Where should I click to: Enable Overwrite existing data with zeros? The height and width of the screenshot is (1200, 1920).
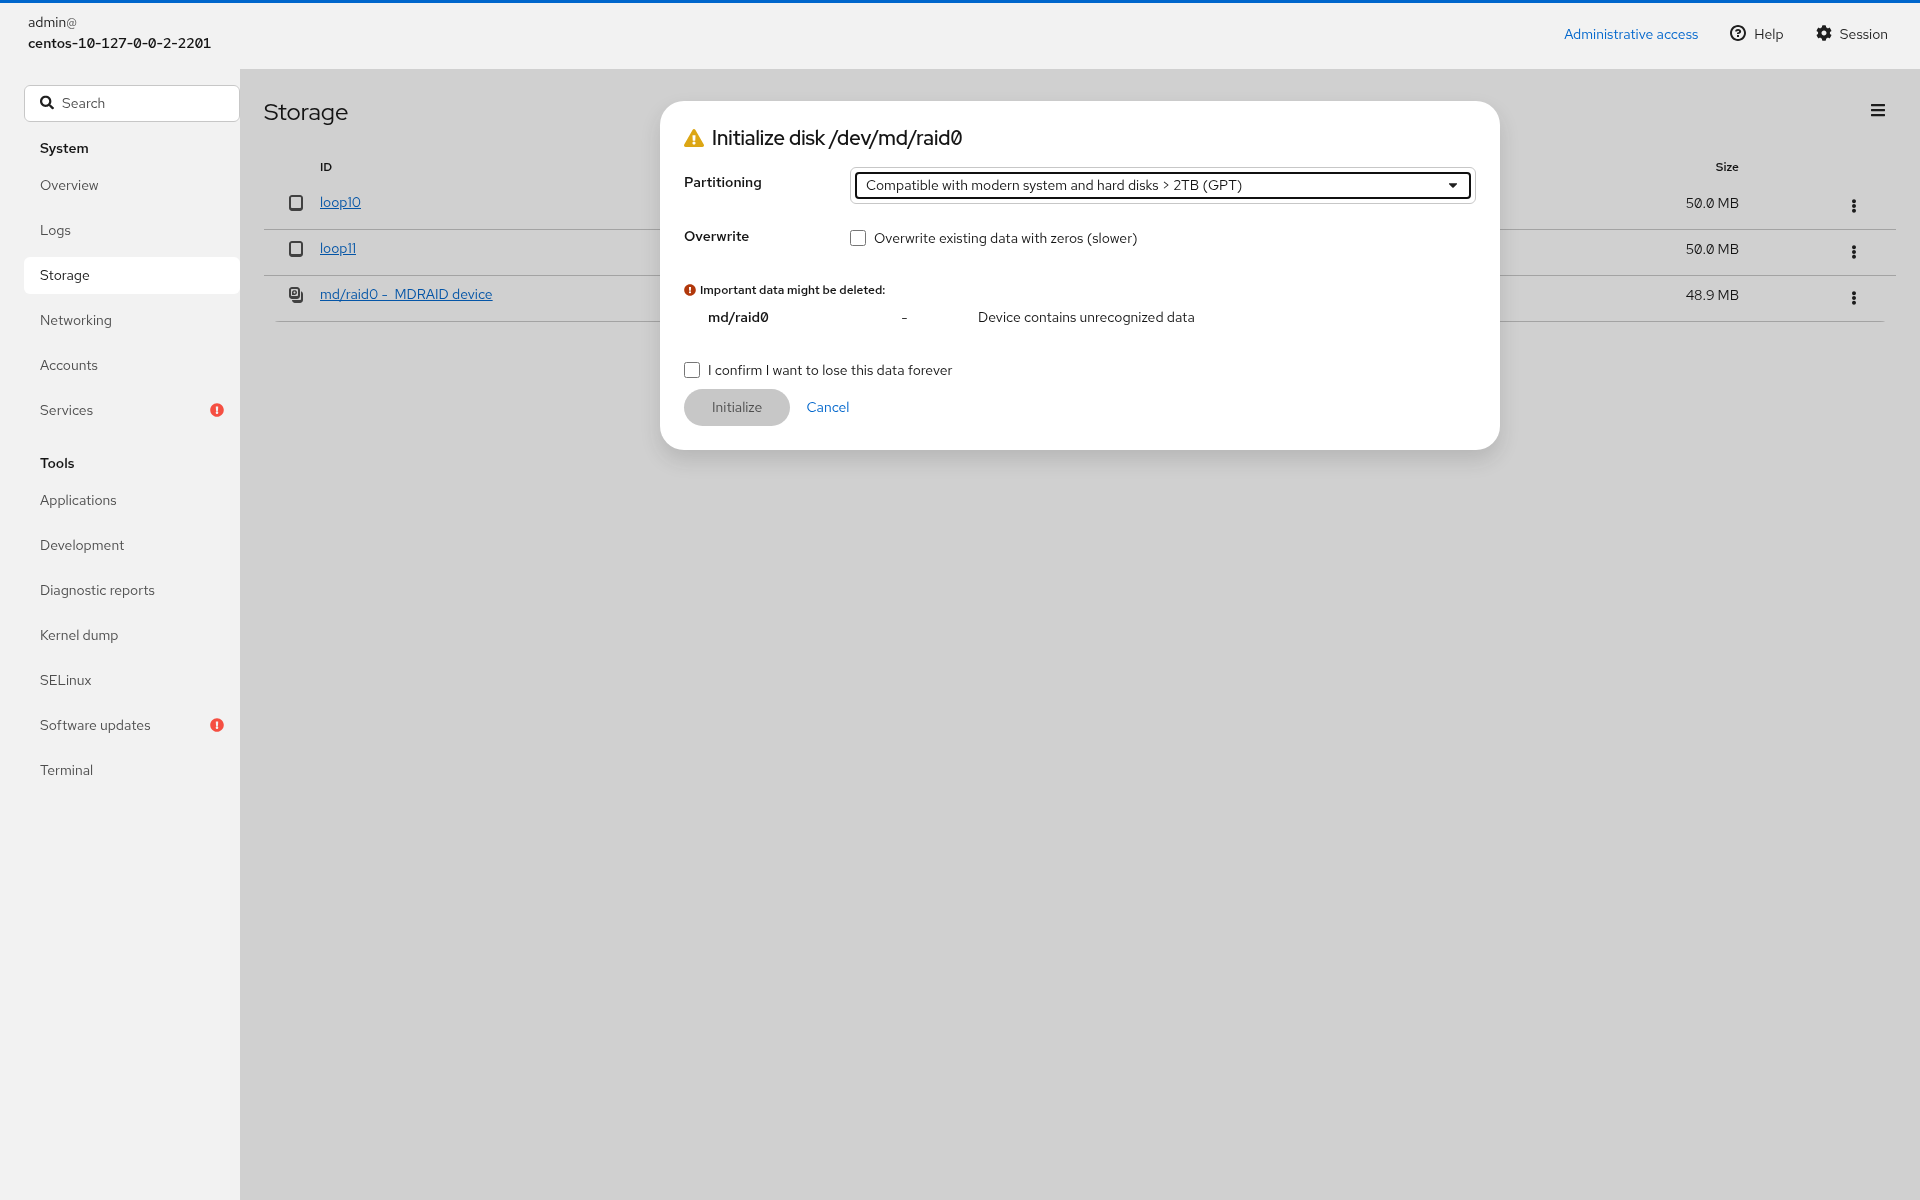pos(858,238)
